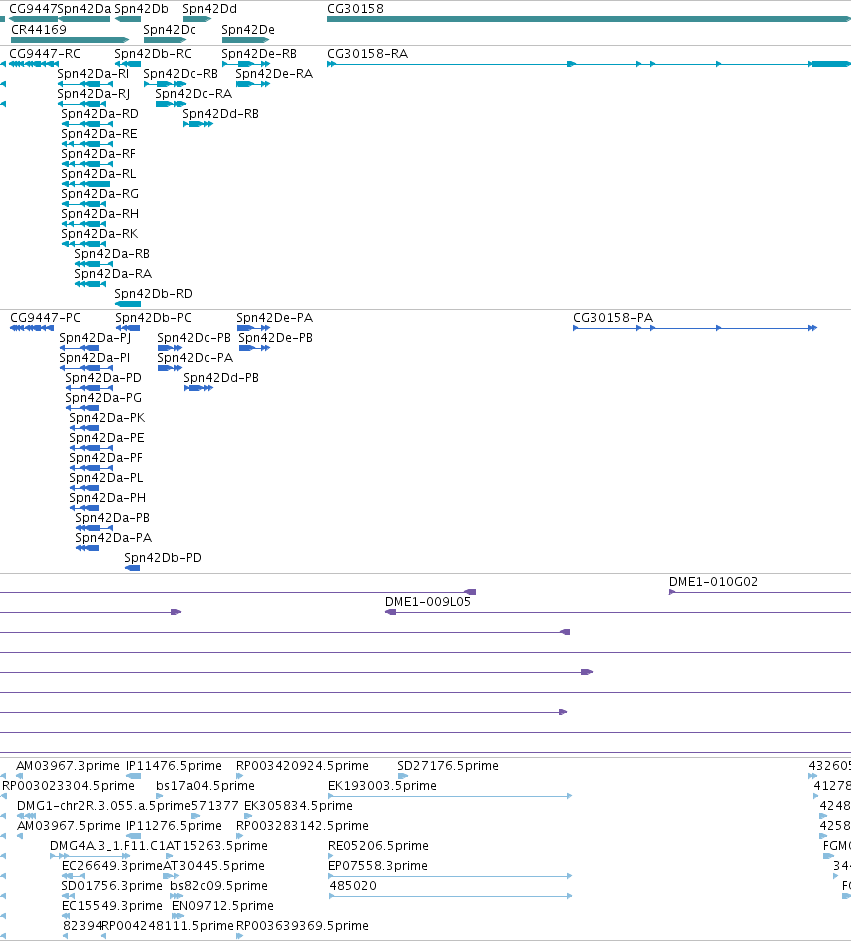Open protein Spn42Da-PI
Image resolution: width=851 pixels, height=941 pixels.
pyautogui.click(x=94, y=358)
